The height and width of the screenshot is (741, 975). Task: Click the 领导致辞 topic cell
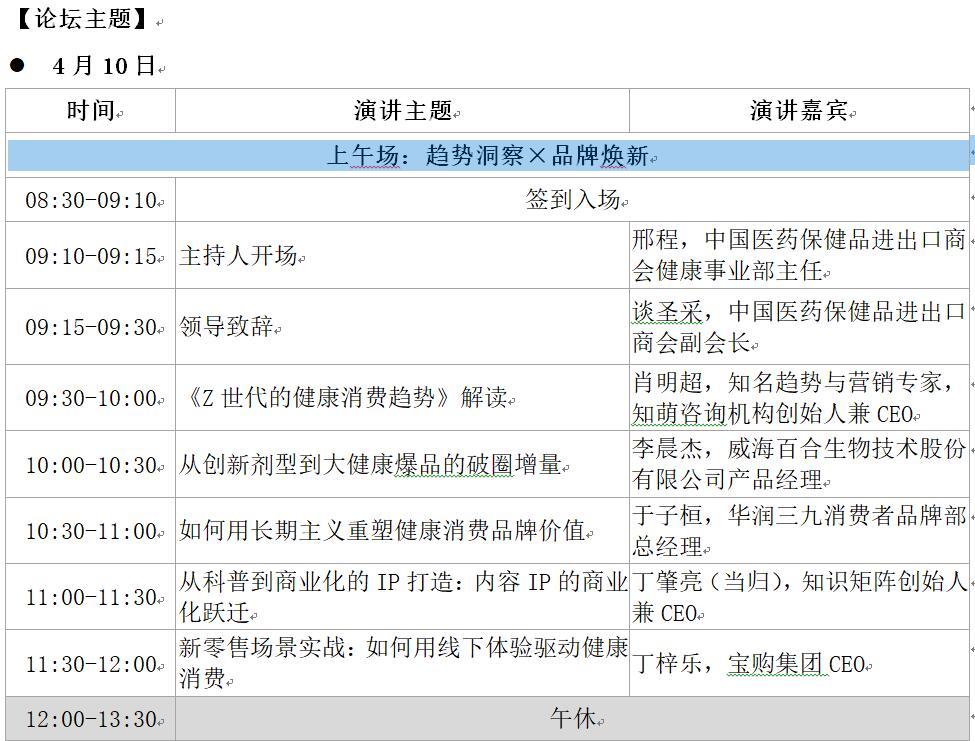(226, 328)
